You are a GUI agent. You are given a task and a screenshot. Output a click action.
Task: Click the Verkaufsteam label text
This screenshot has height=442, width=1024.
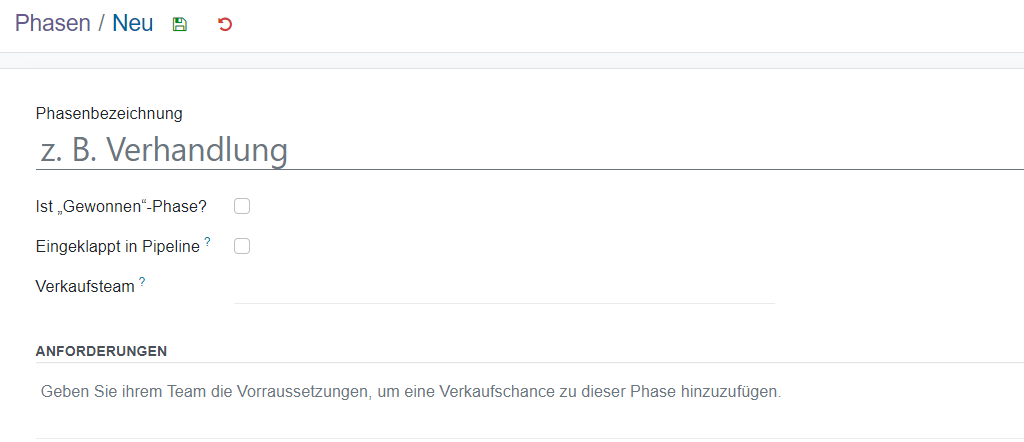click(85, 287)
